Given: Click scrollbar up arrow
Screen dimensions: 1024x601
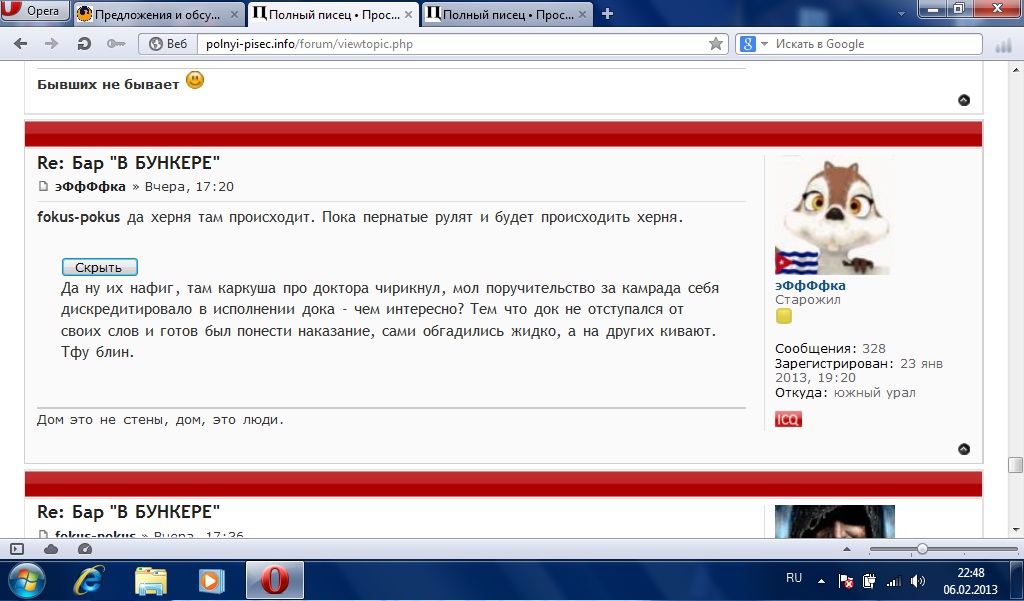Looking at the screenshot, I should [x=1016, y=70].
